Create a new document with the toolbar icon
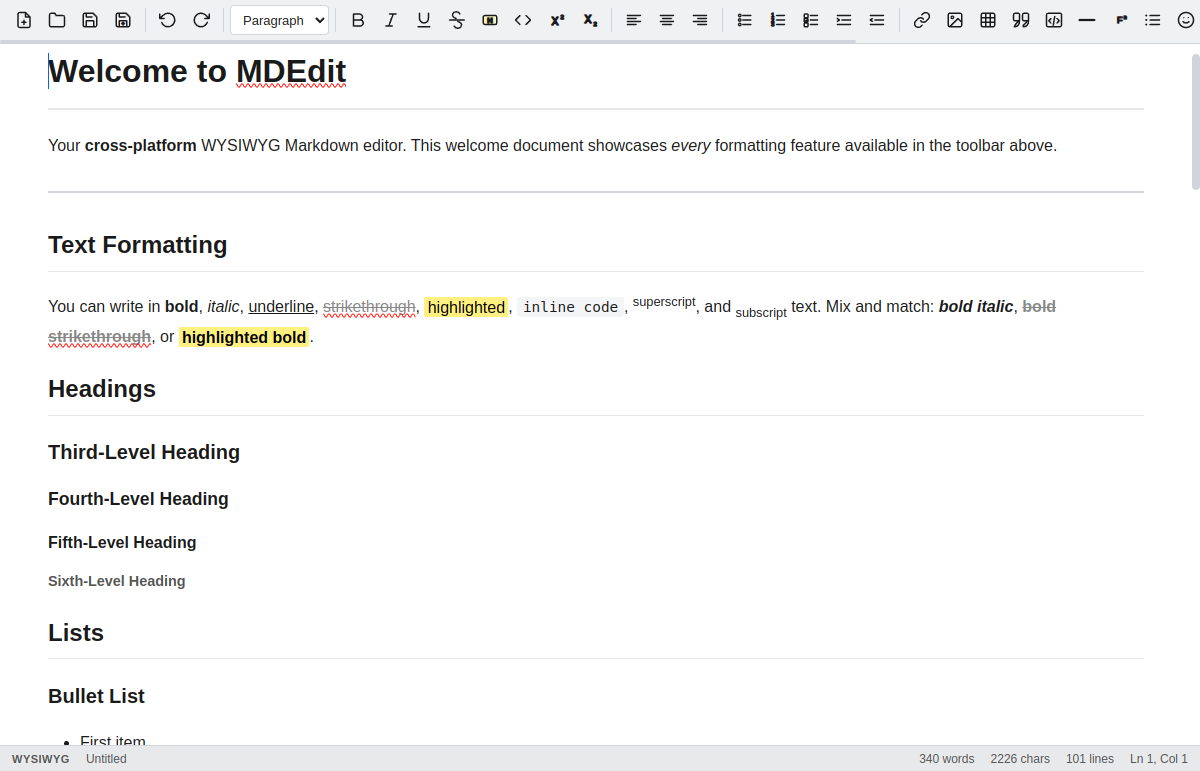Image resolution: width=1200 pixels, height=771 pixels. pyautogui.click(x=24, y=20)
